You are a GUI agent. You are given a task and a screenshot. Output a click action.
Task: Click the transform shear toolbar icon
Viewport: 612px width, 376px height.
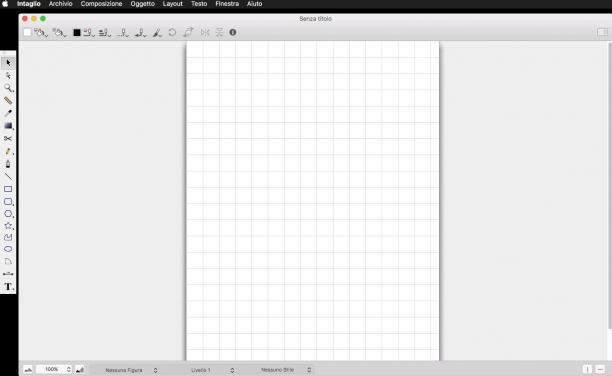pos(189,32)
